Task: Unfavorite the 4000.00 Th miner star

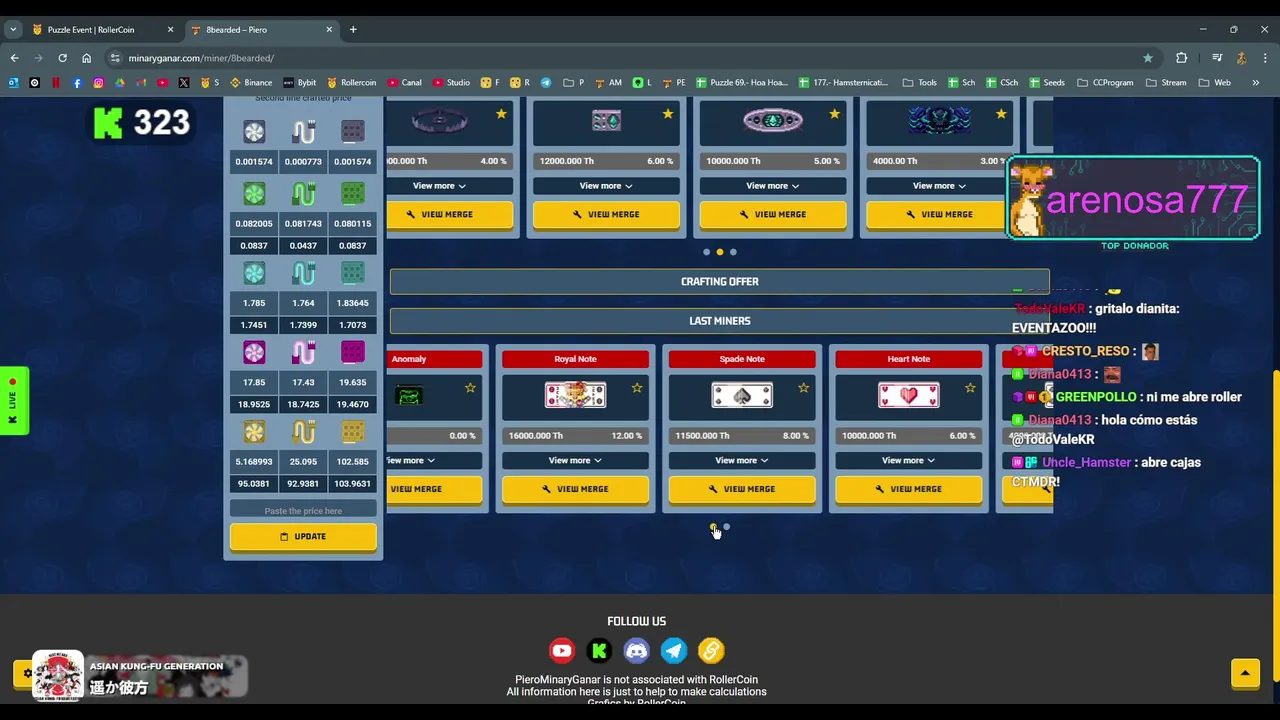Action: (x=1001, y=114)
